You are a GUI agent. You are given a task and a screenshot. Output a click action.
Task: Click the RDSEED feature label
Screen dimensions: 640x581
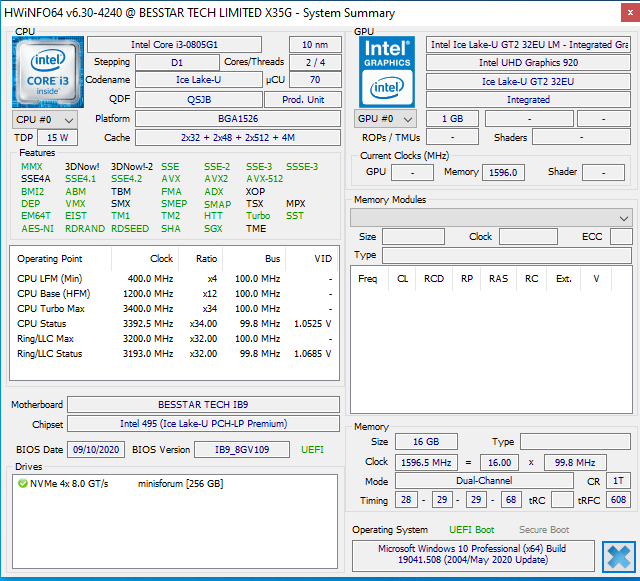(130, 229)
